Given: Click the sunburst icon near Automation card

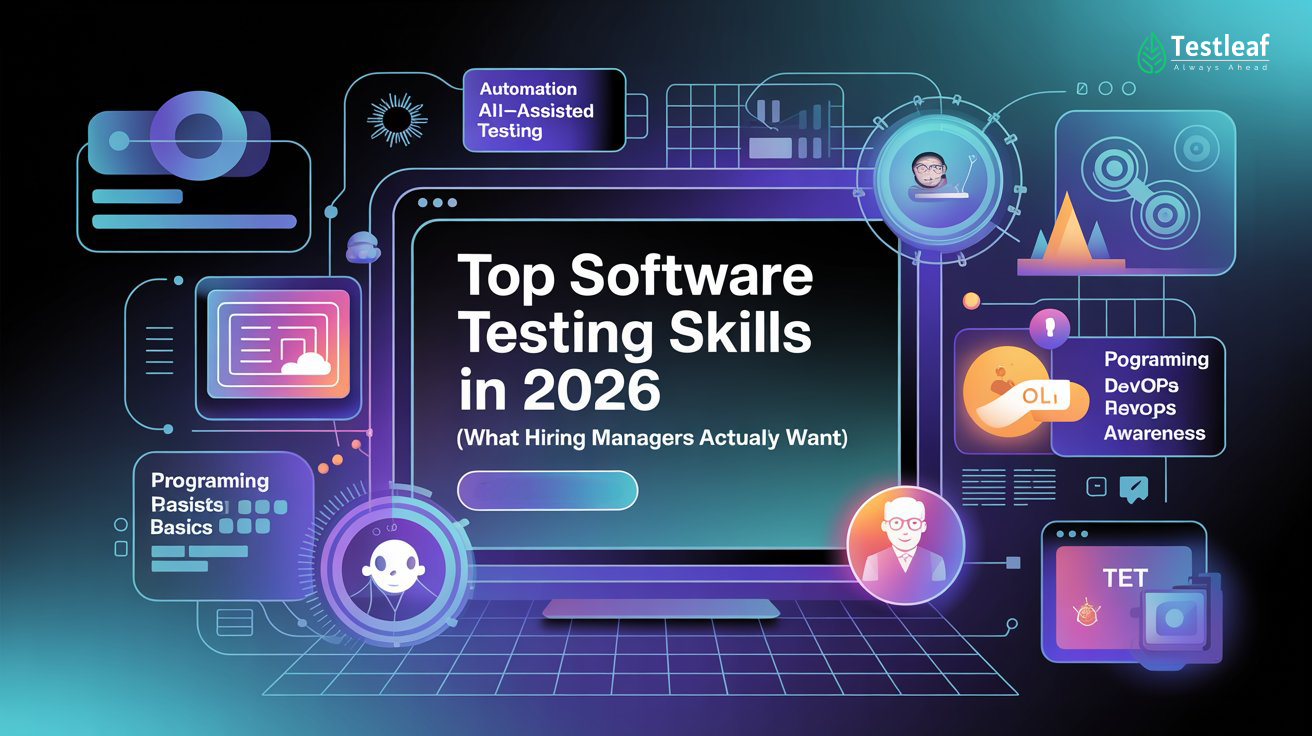Looking at the screenshot, I should point(397,121).
